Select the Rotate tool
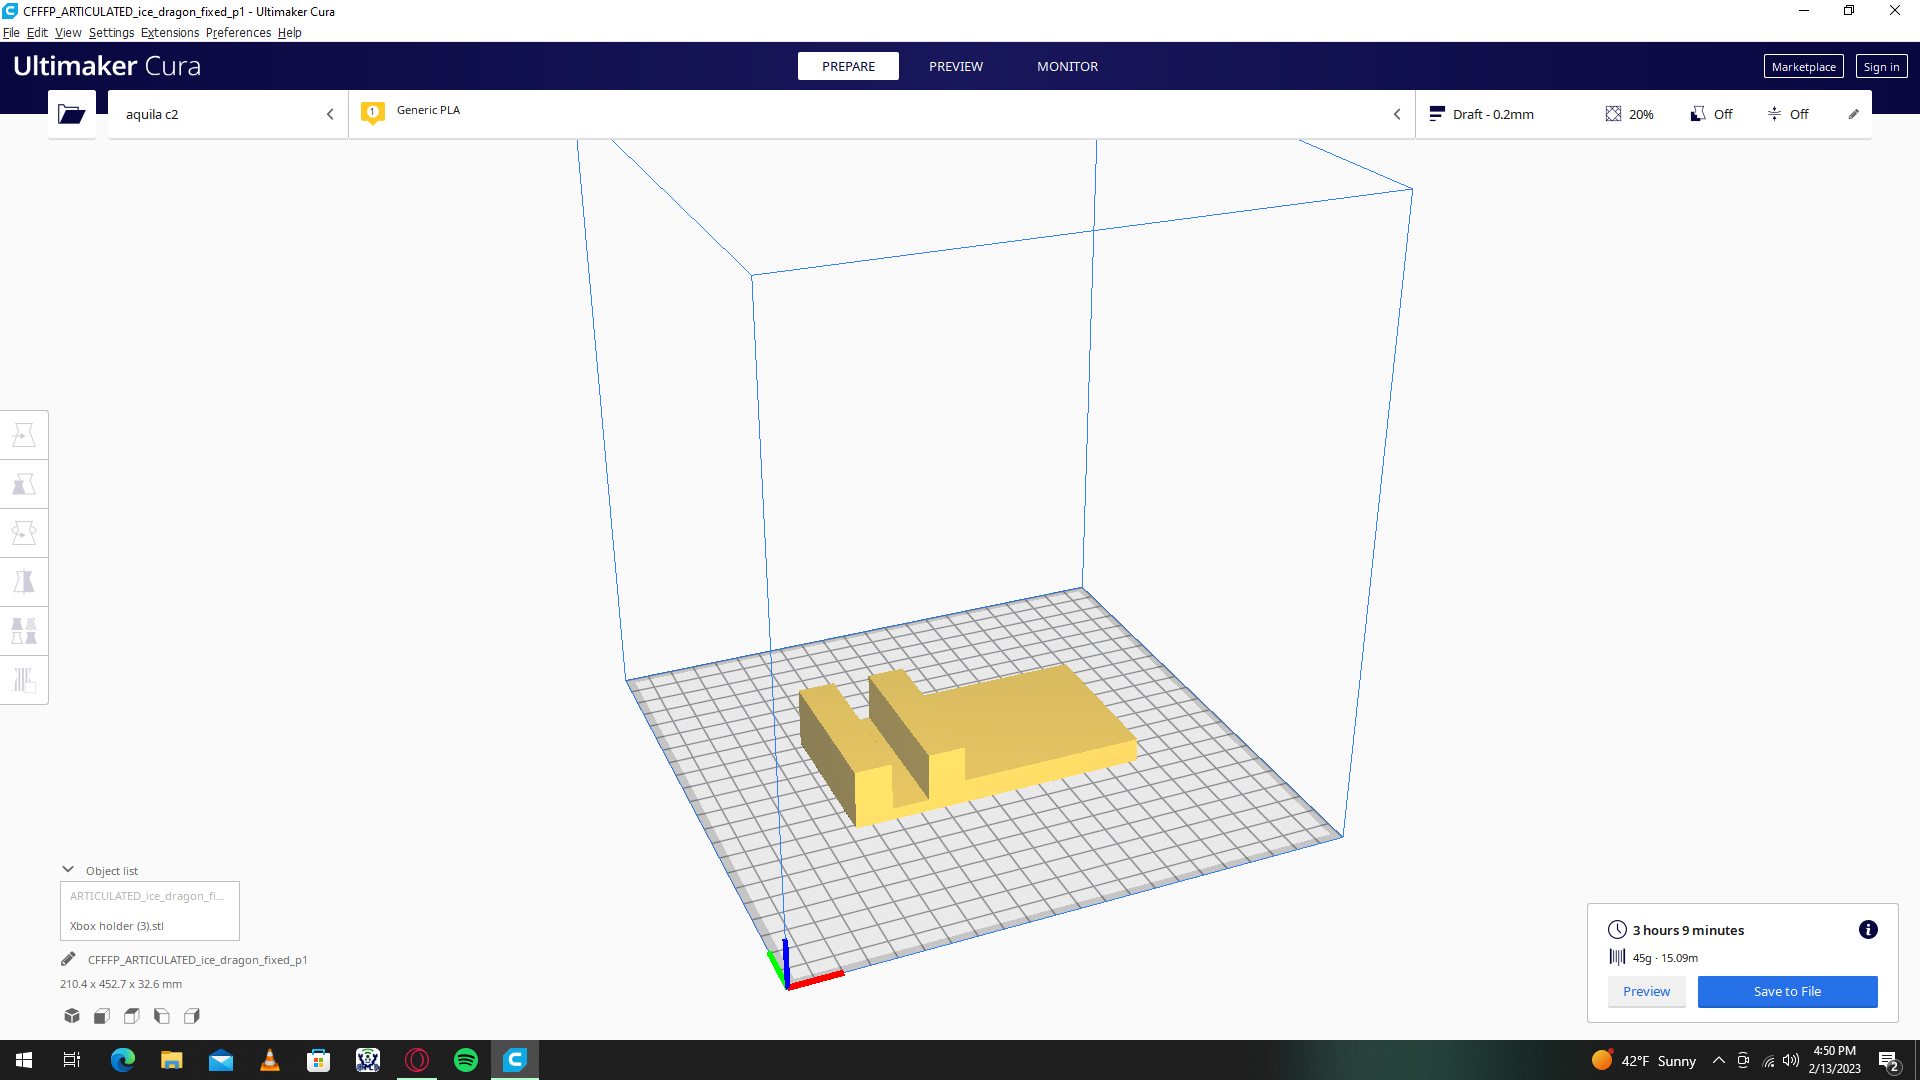Image resolution: width=1920 pixels, height=1080 pixels. point(23,533)
